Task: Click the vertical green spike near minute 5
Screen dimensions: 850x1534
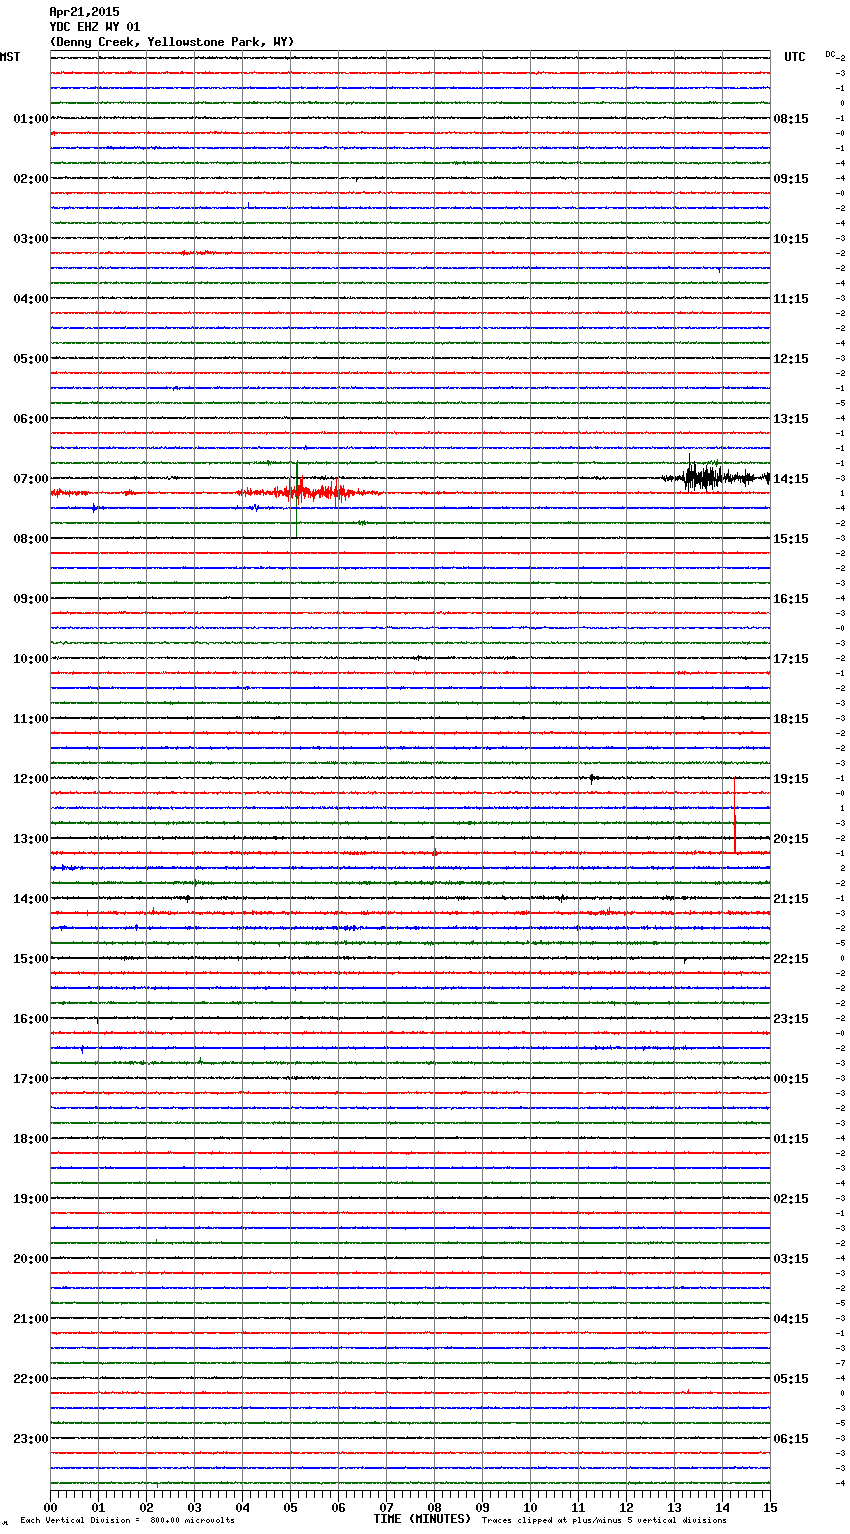Action: (x=296, y=499)
